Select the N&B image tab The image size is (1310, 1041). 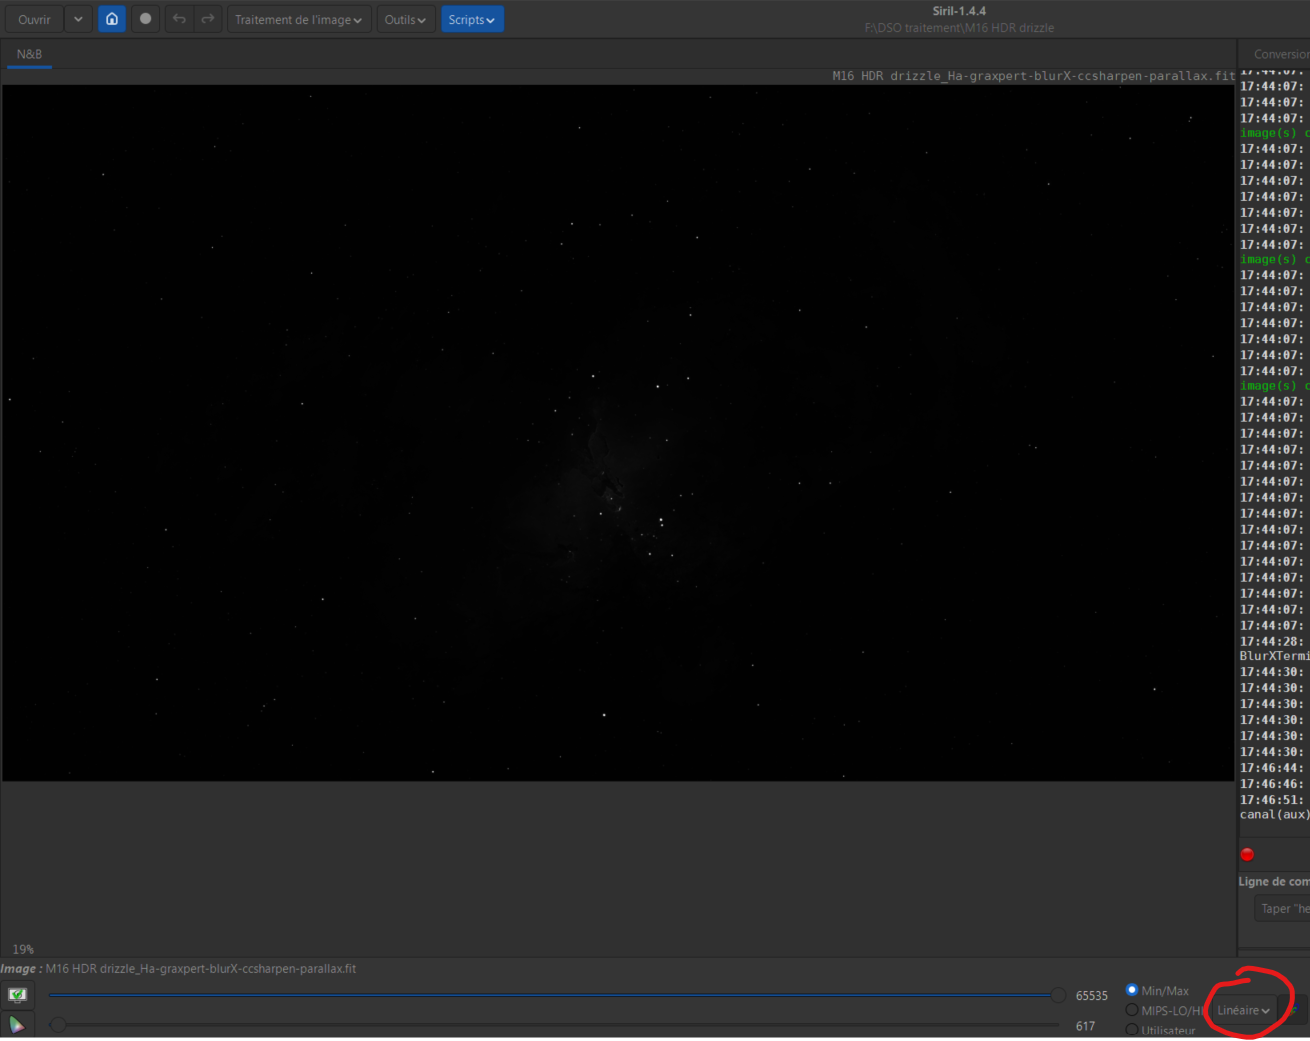(29, 54)
